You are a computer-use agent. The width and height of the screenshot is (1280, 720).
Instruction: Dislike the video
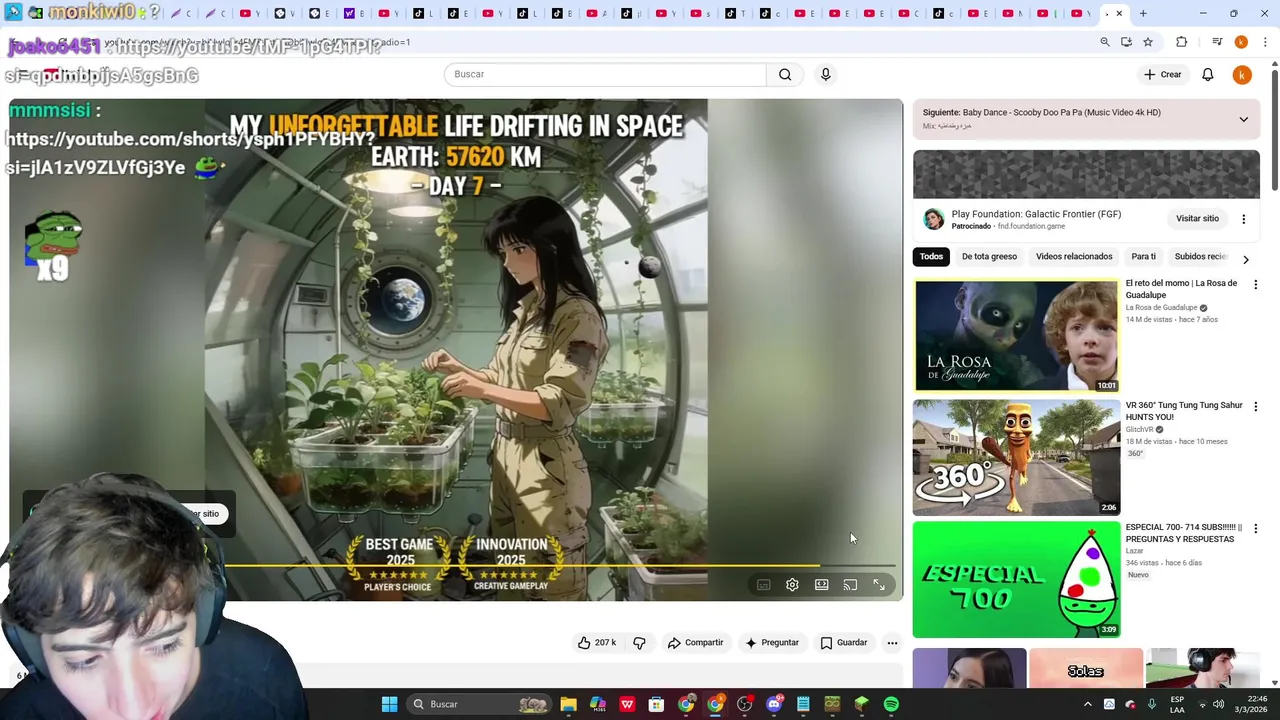click(639, 643)
